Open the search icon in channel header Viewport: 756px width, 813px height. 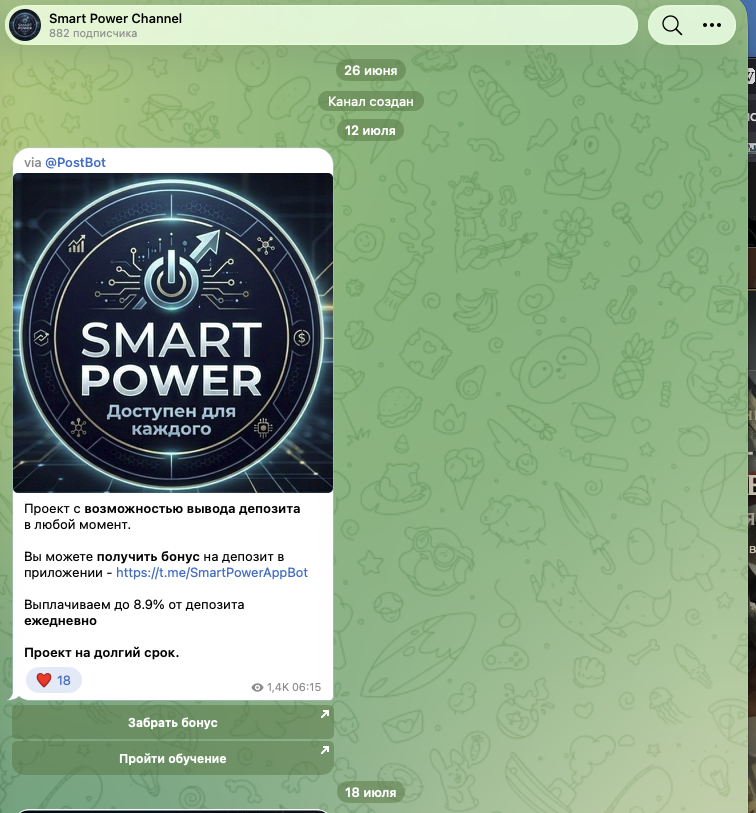(671, 25)
